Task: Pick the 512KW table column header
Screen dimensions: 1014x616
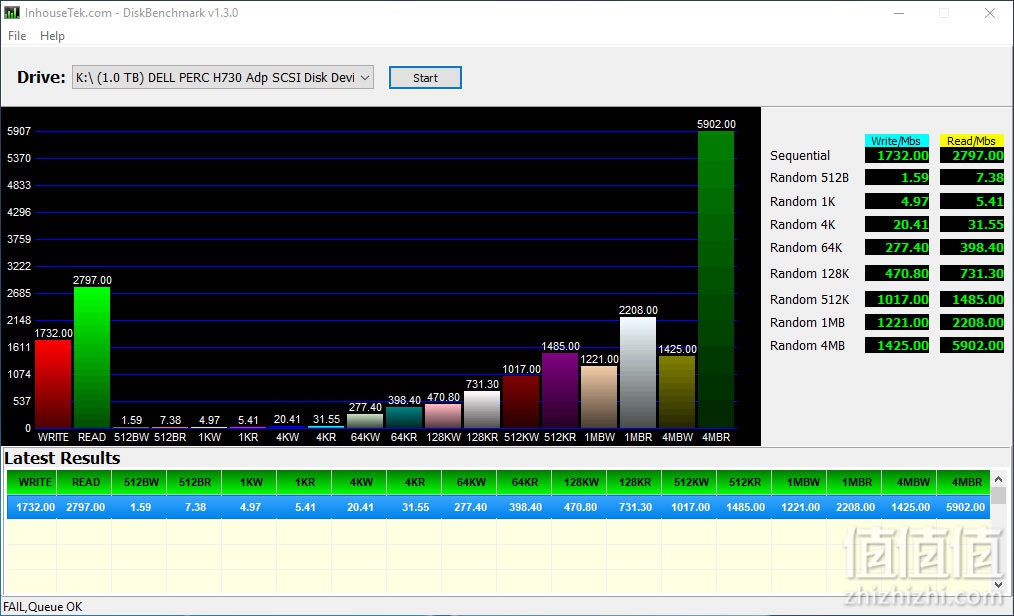Action: coord(690,482)
